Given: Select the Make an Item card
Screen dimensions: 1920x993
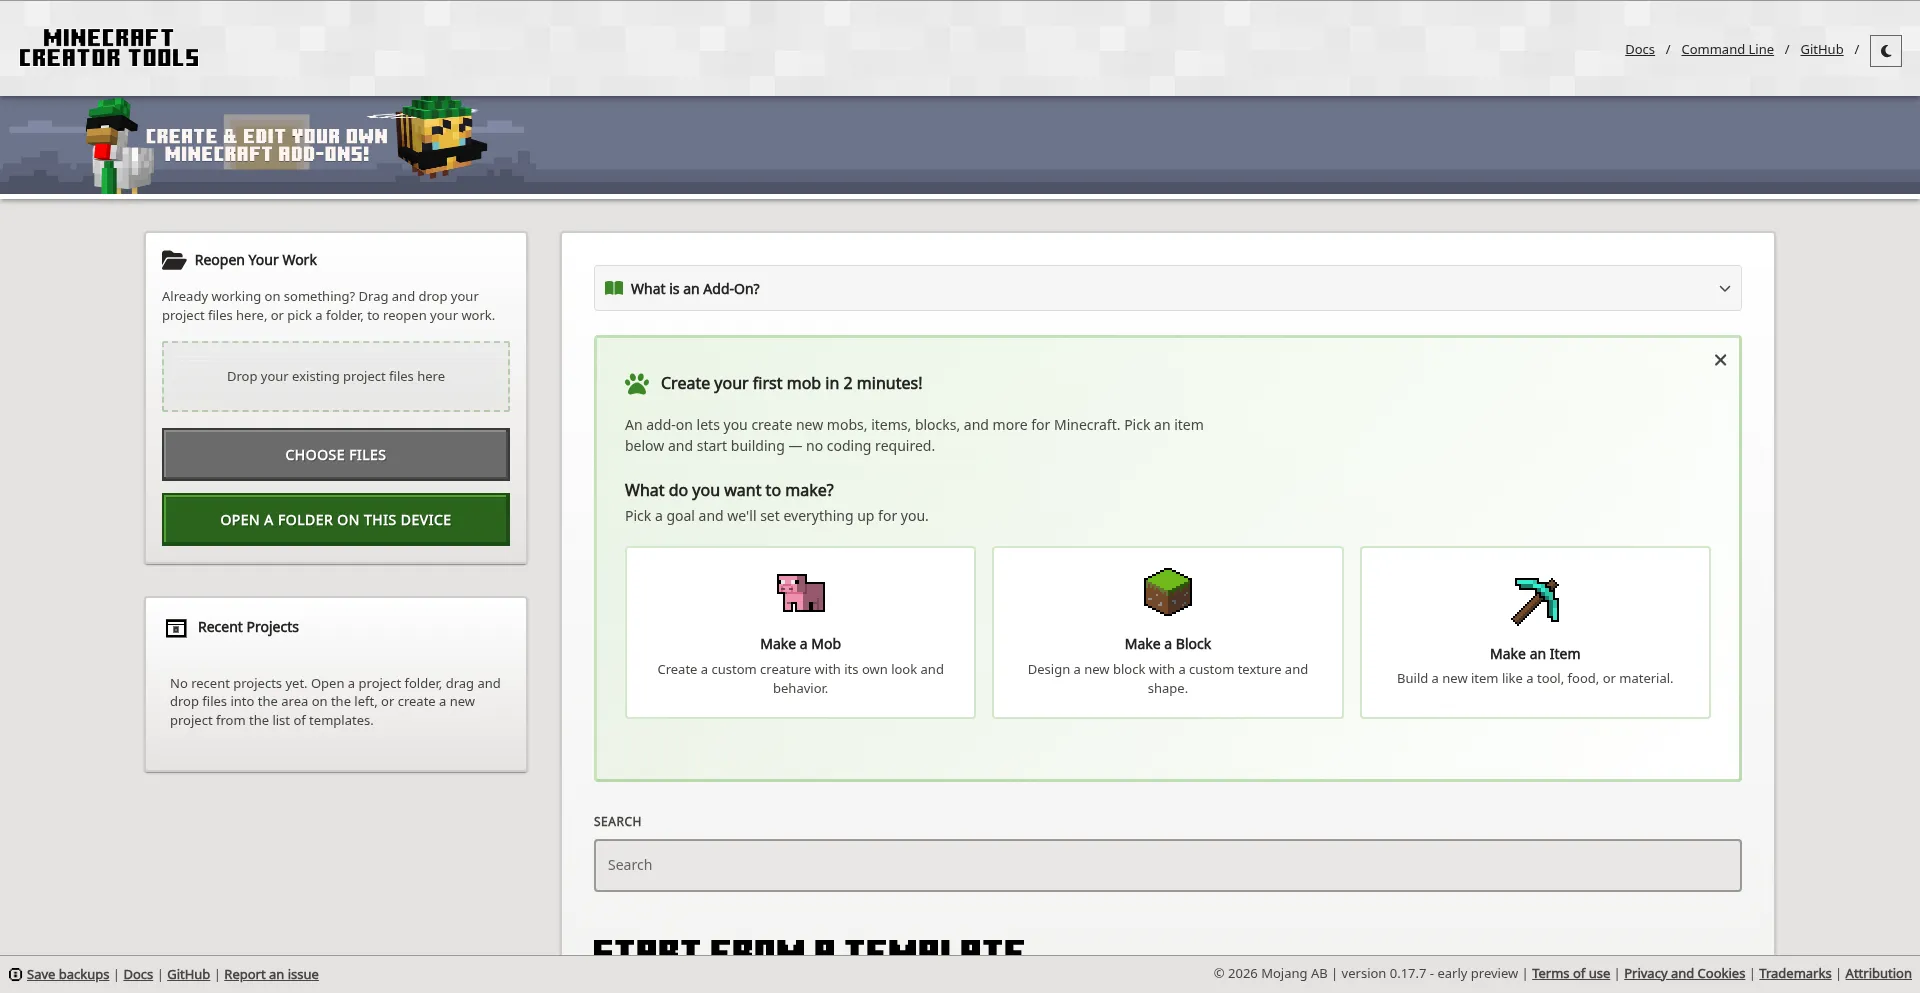Looking at the screenshot, I should [x=1535, y=632].
